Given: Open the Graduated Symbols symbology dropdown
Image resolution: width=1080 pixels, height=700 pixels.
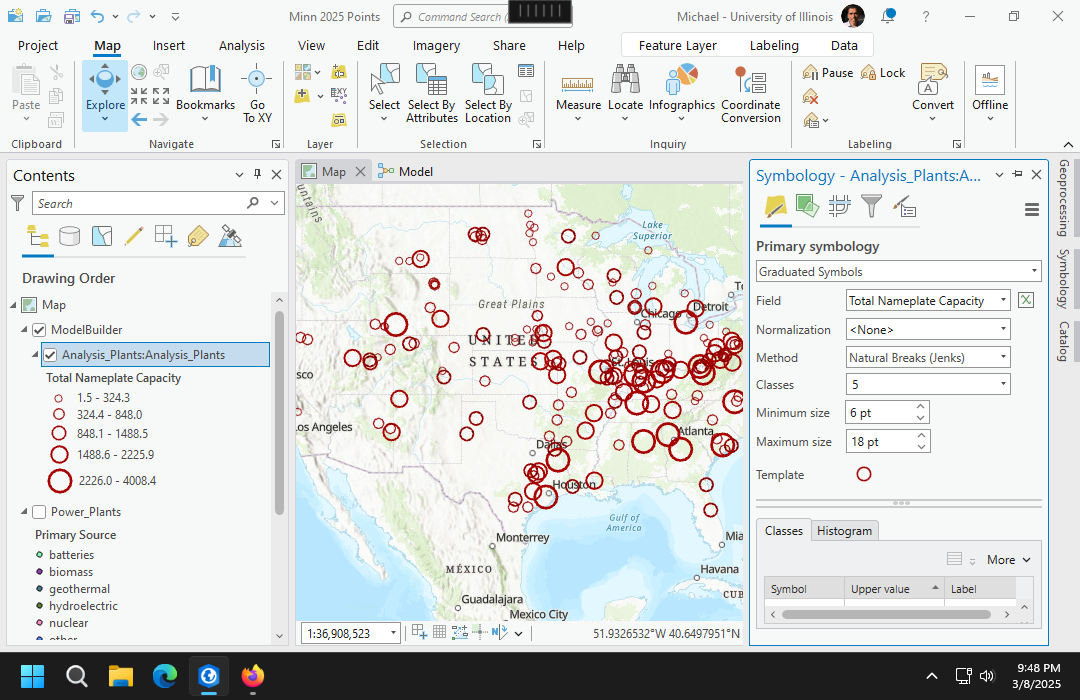Looking at the screenshot, I should 899,272.
